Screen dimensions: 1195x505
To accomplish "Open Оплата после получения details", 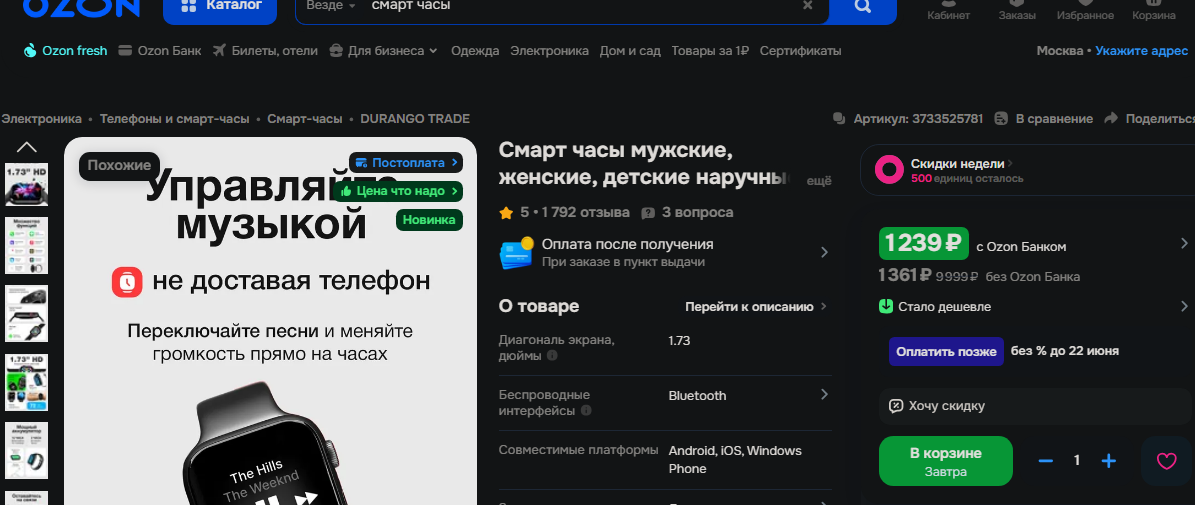I will tap(664, 253).
